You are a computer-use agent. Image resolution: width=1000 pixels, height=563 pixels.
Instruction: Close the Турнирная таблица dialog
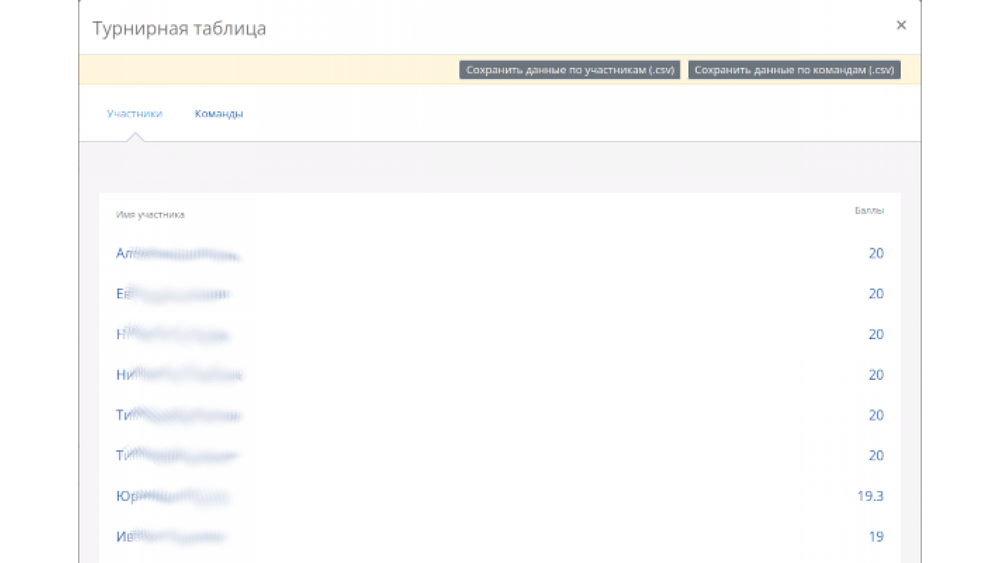(901, 25)
